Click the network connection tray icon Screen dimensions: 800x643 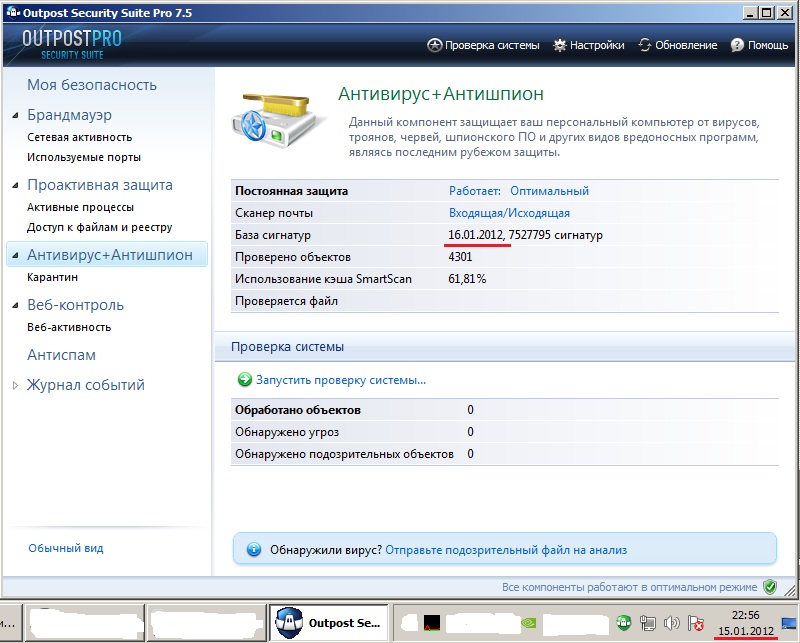coord(647,623)
